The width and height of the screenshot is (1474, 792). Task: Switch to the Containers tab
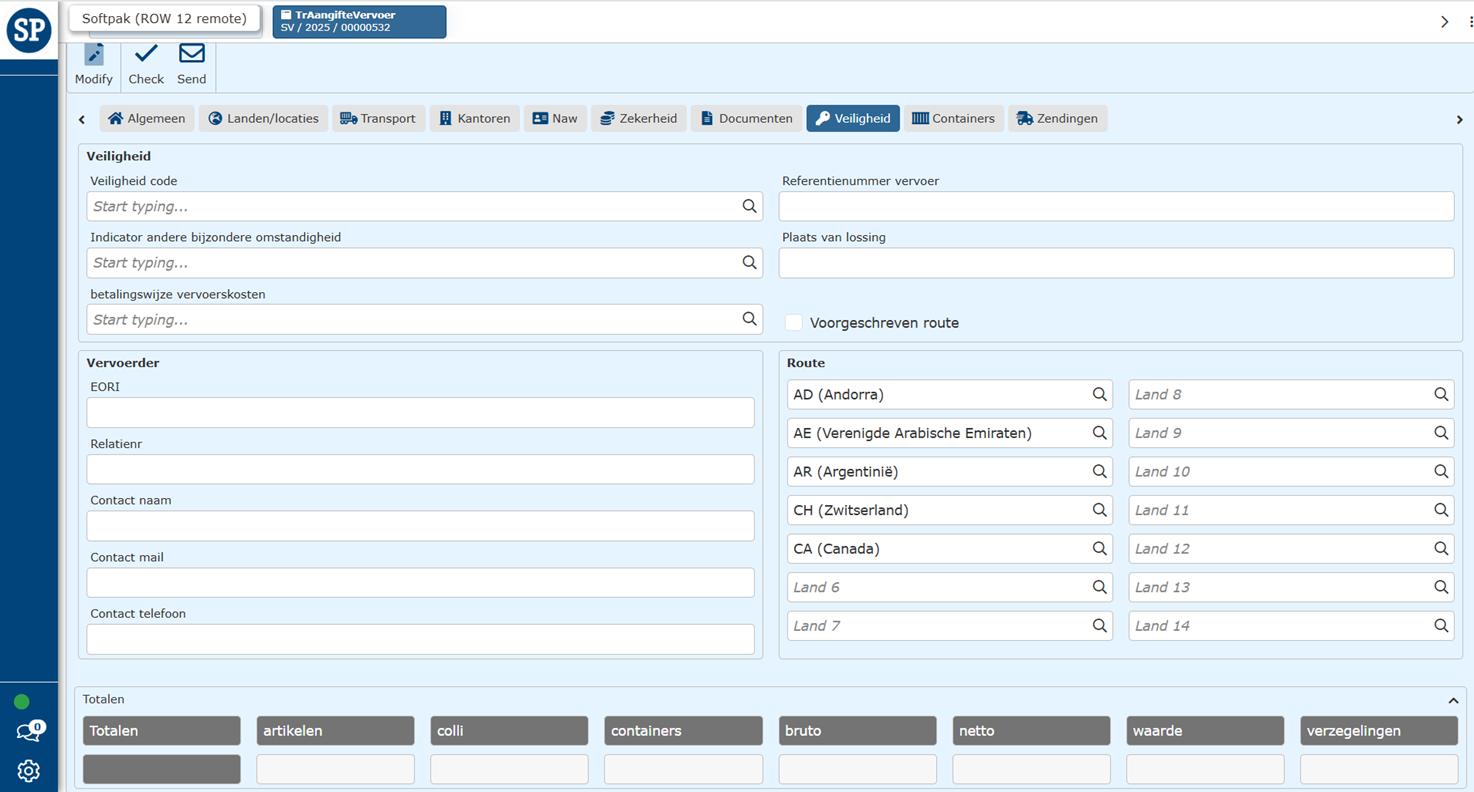pyautogui.click(x=954, y=118)
